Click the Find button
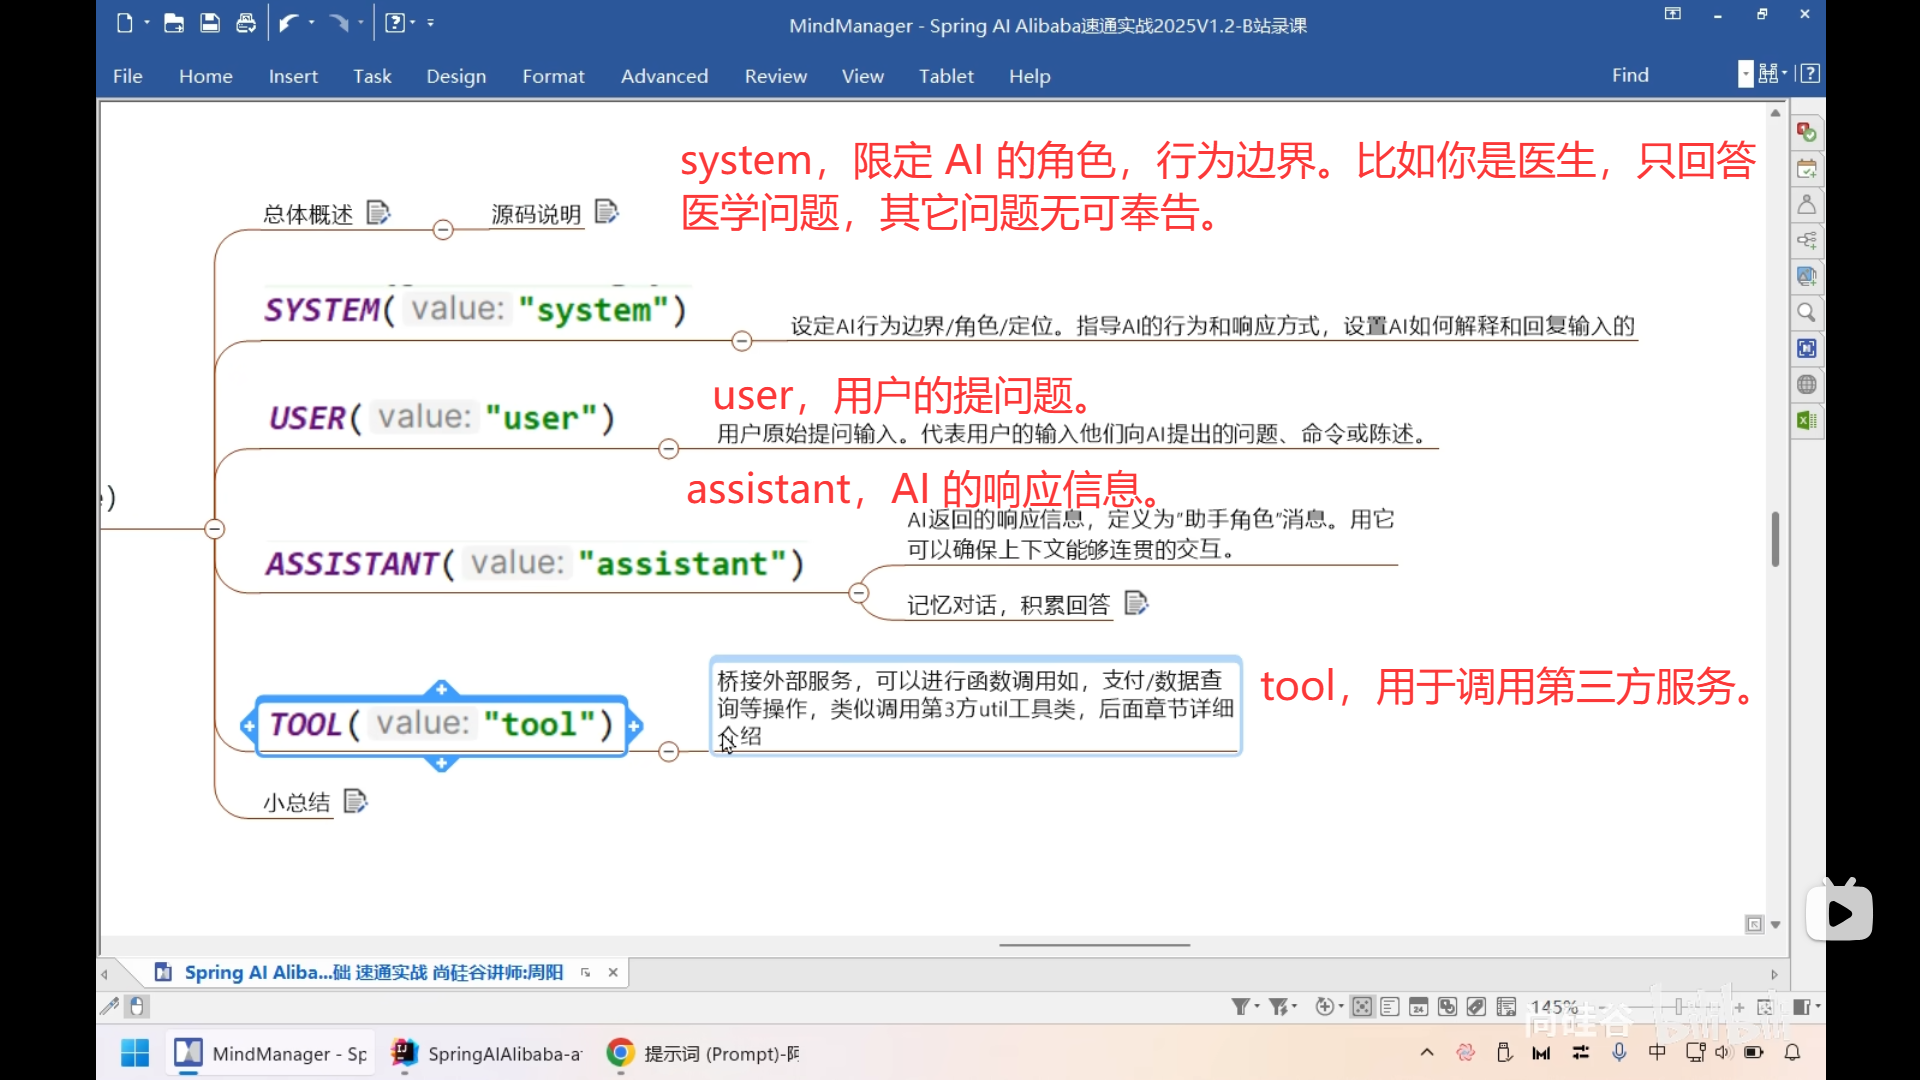Viewport: 1920px width, 1080px height. click(x=1629, y=75)
